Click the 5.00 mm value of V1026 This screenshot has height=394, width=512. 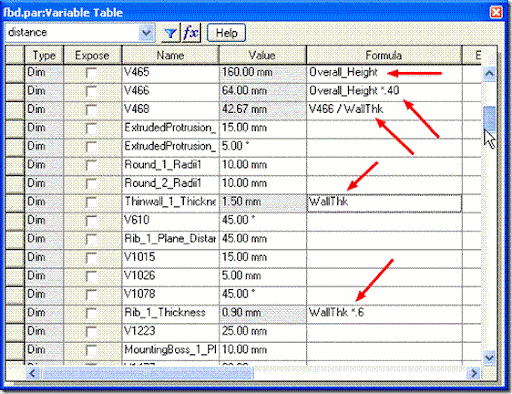pos(262,276)
